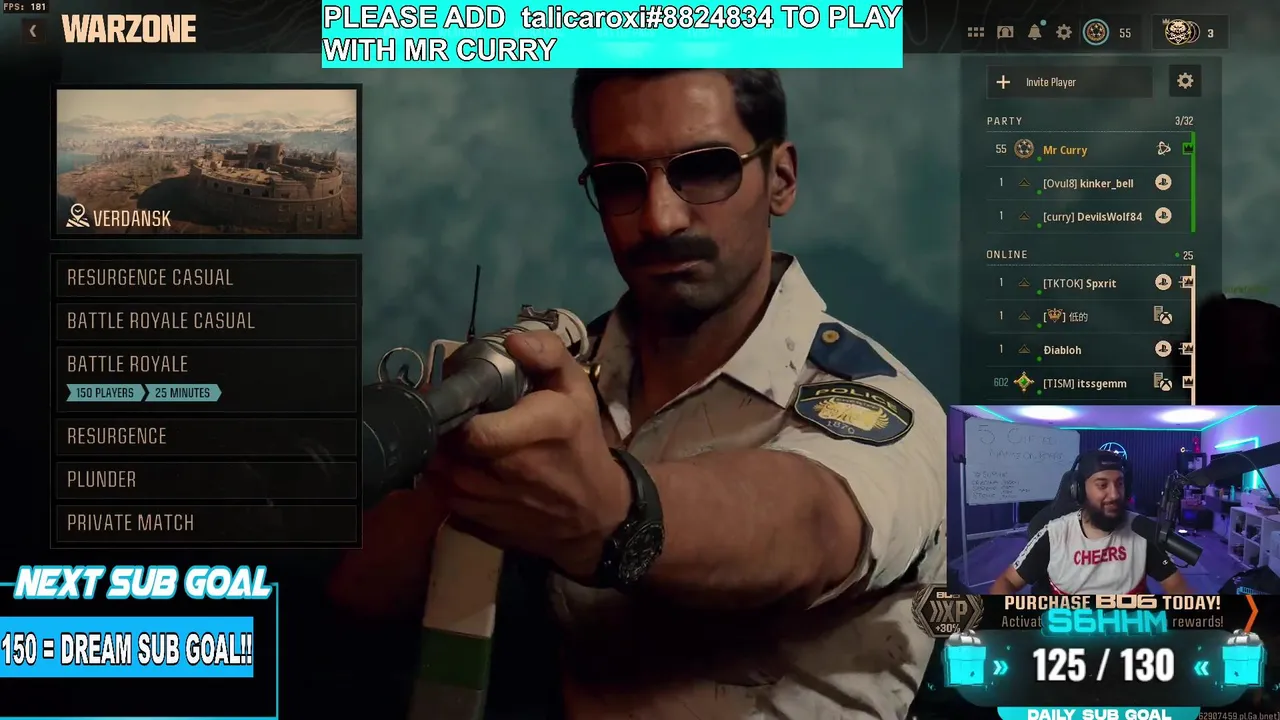
Task: Select Battle Royale Casual mode
Action: click(206, 320)
